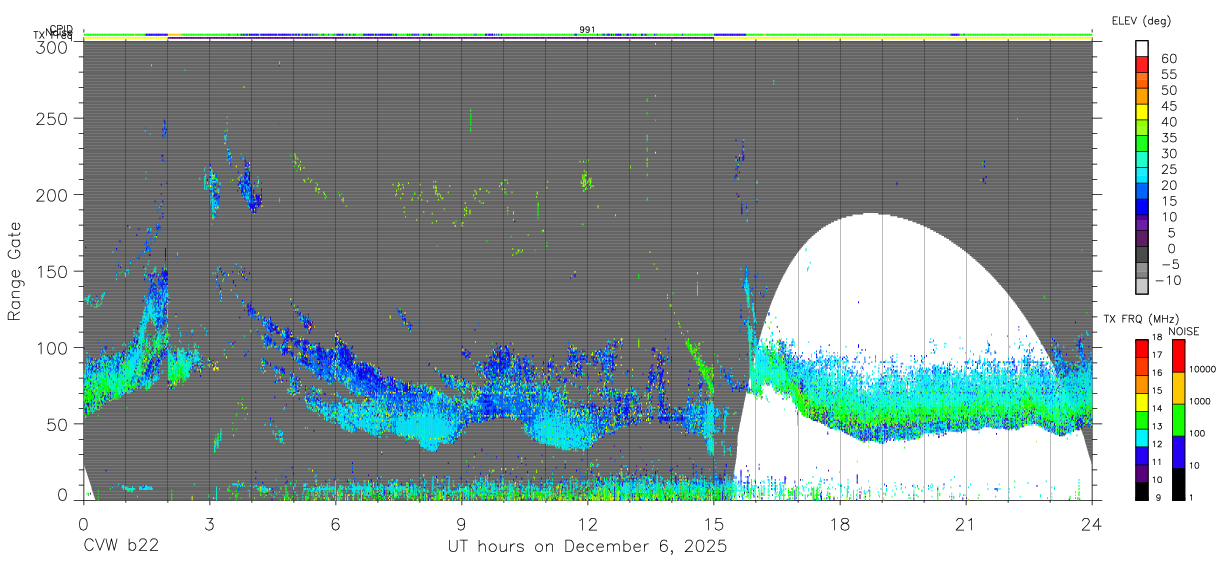The width and height of the screenshot is (1228, 567).
Task: Click blue noise swatch 10–100
Action: coord(1178,452)
